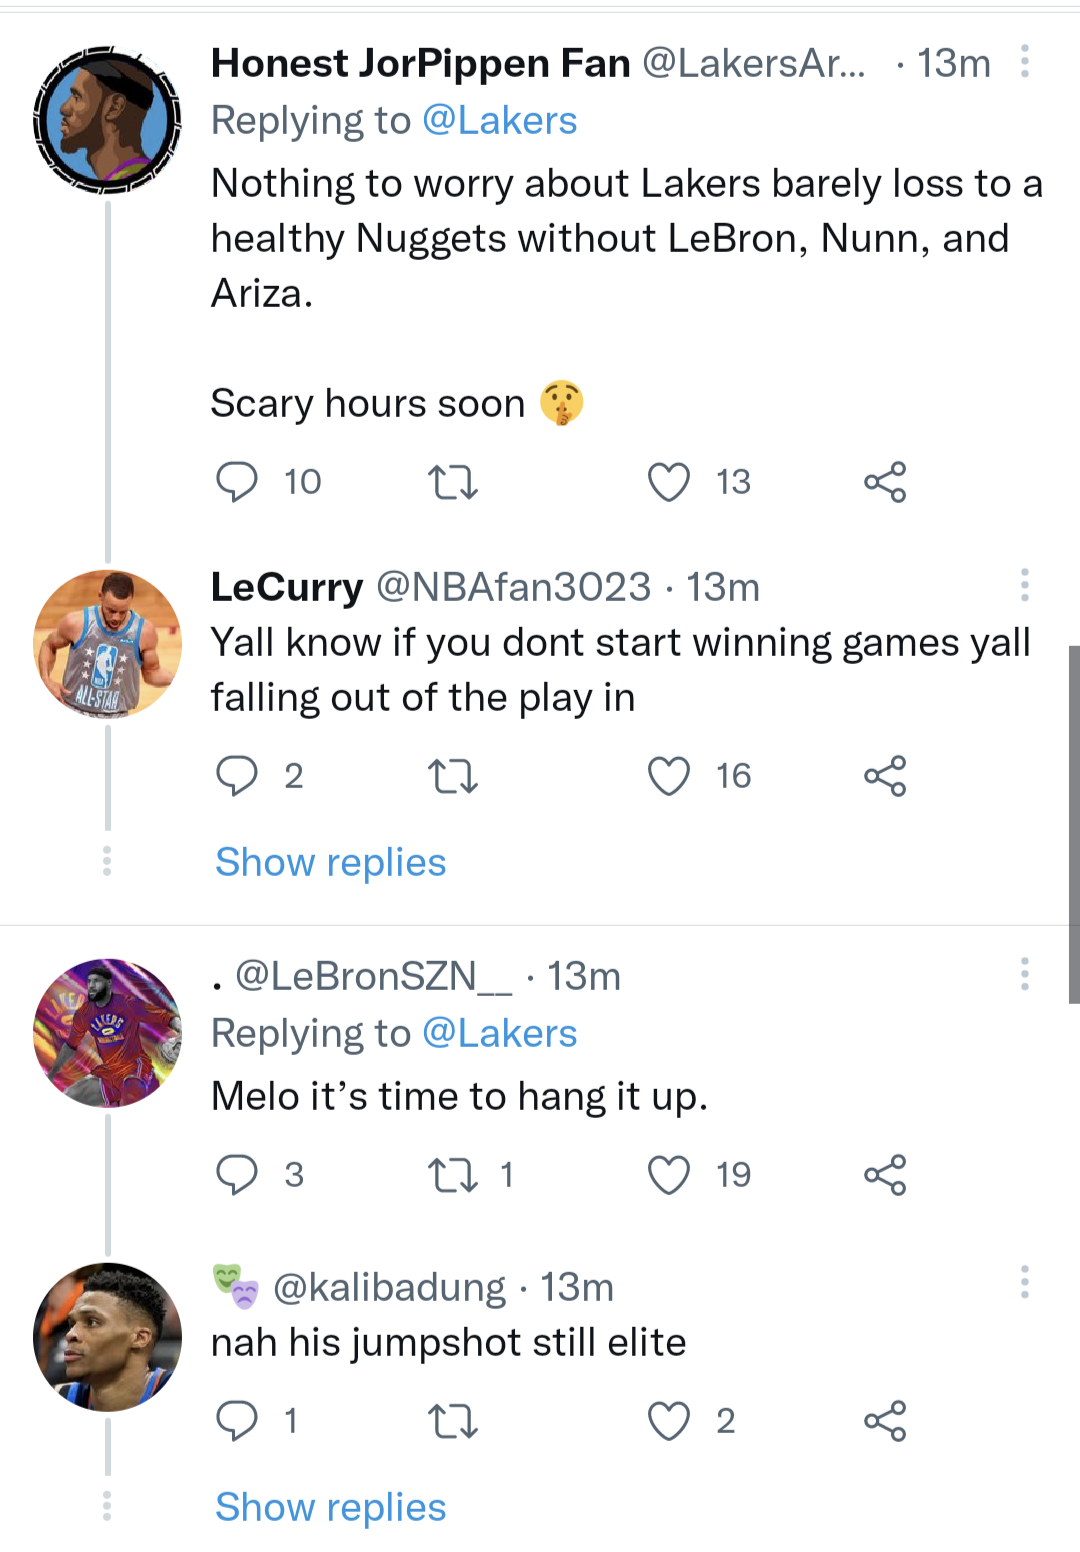
Task: Show replies under kalibadung's tweet
Action: pos(331,1507)
